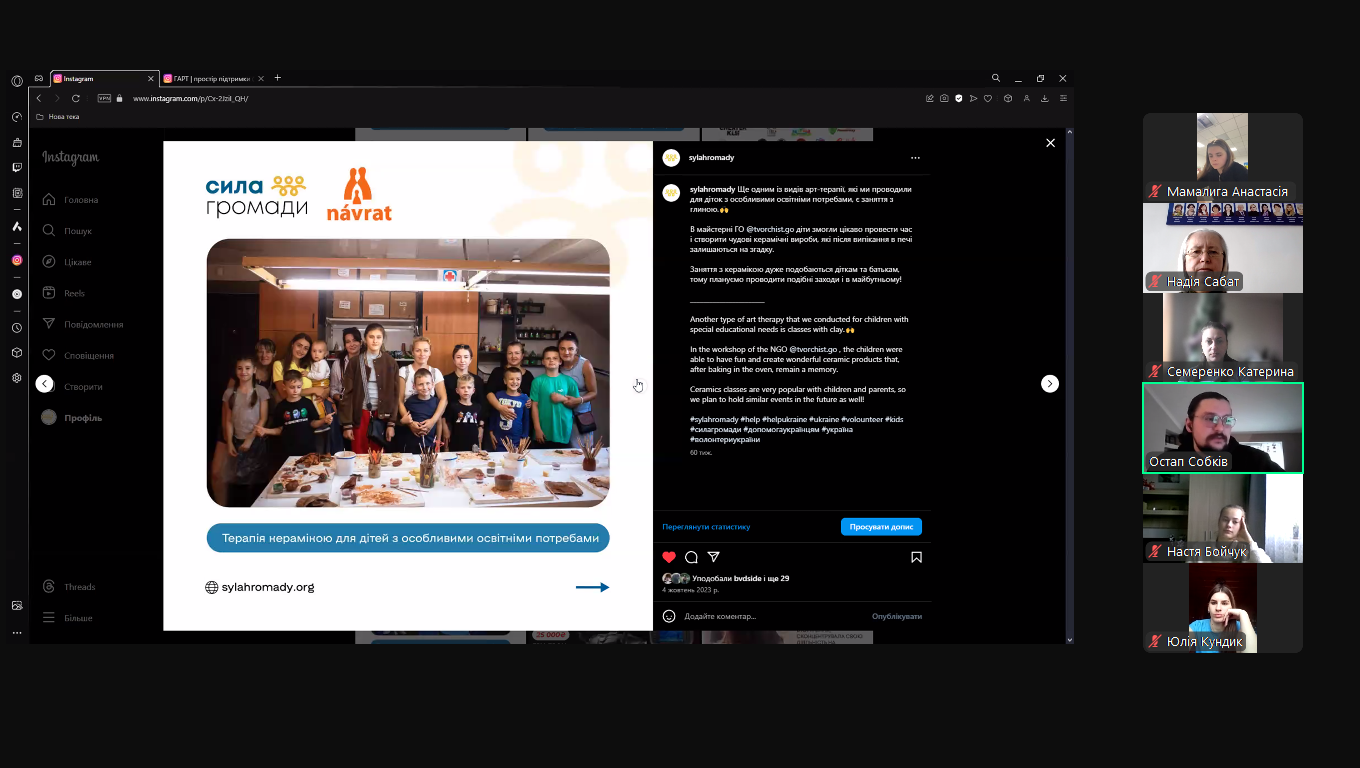This screenshot has height=768, width=1360.
Task: Open the 'Переглянути статистику' link
Action: pos(706,527)
